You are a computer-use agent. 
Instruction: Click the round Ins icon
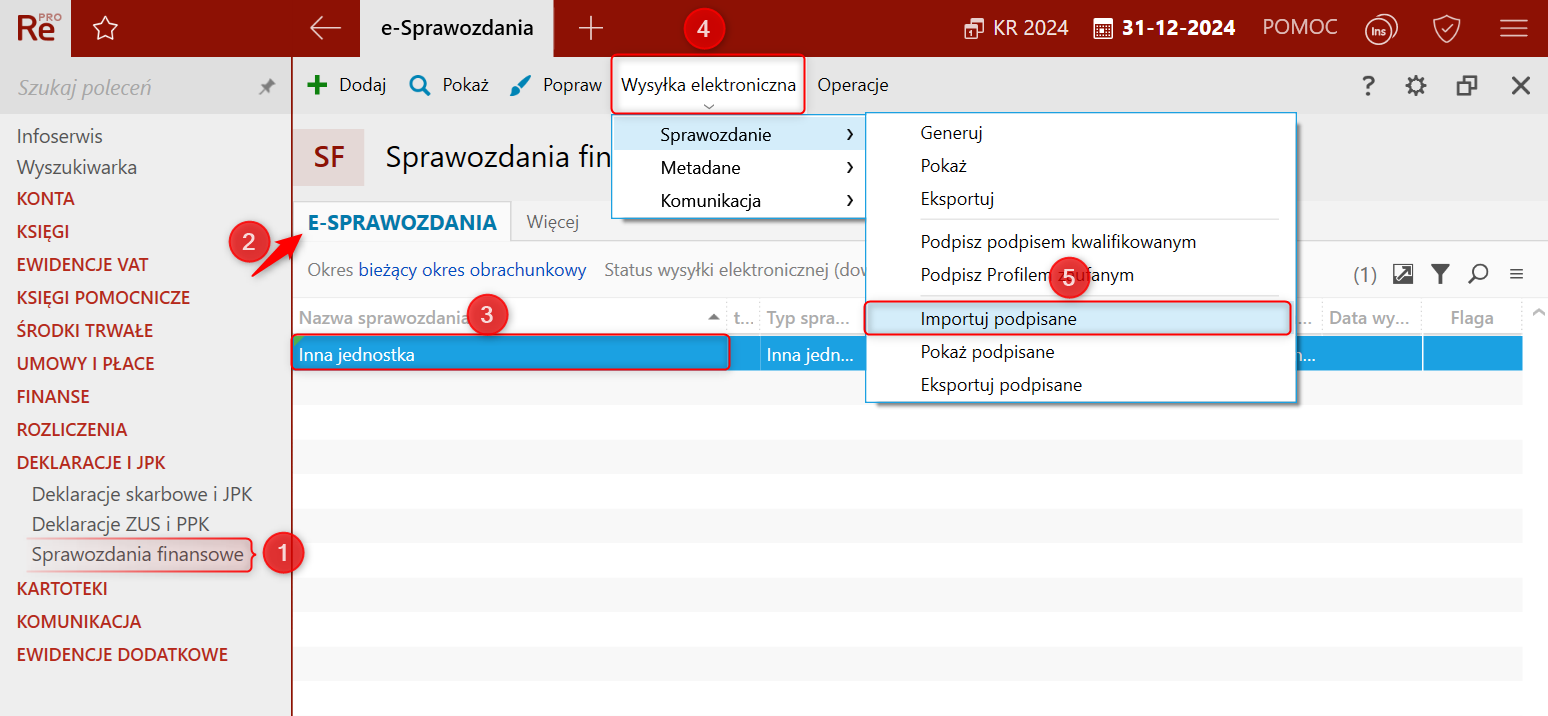tap(1381, 29)
